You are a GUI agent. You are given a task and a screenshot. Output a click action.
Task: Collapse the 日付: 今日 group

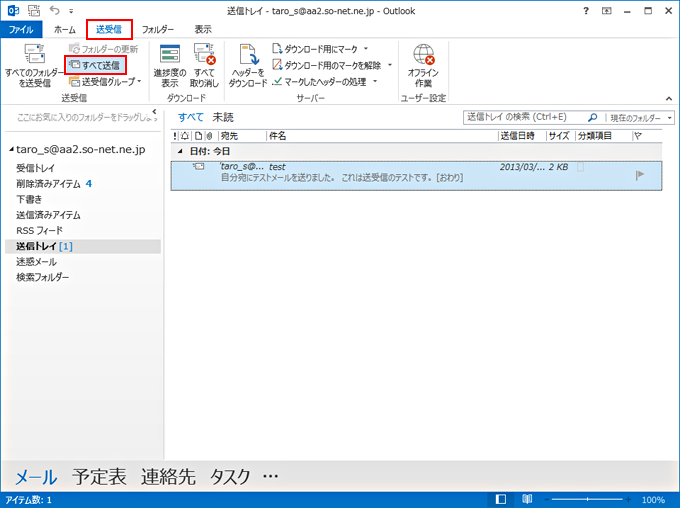[180, 151]
